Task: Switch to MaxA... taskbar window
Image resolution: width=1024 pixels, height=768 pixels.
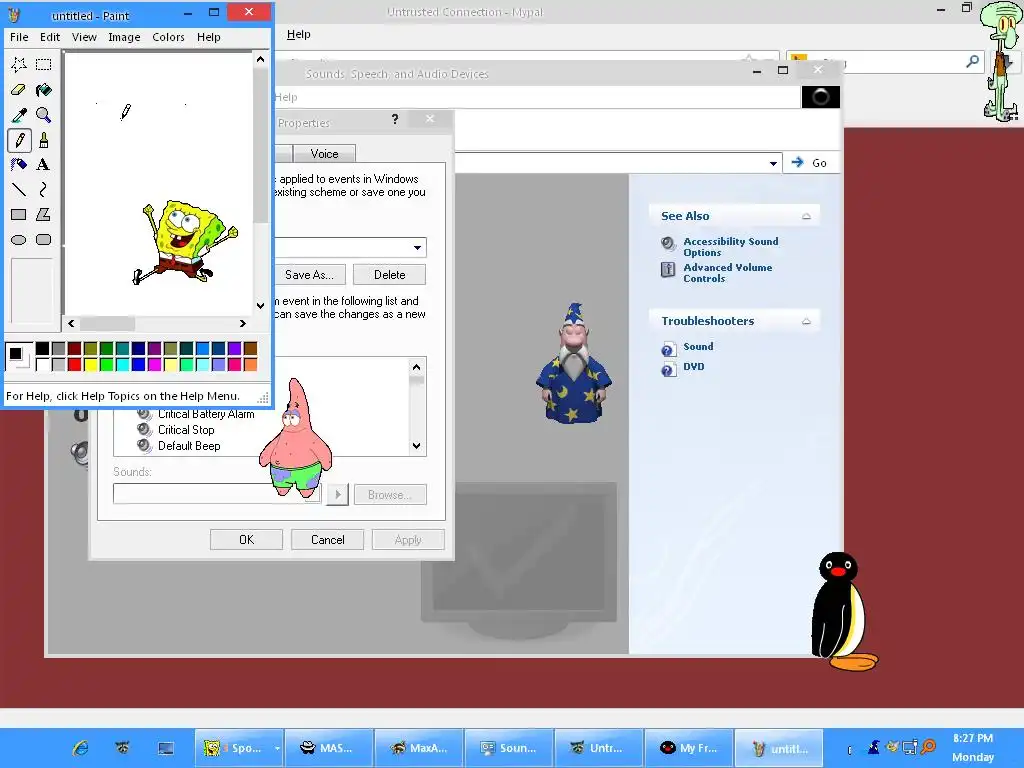Action: (x=420, y=748)
